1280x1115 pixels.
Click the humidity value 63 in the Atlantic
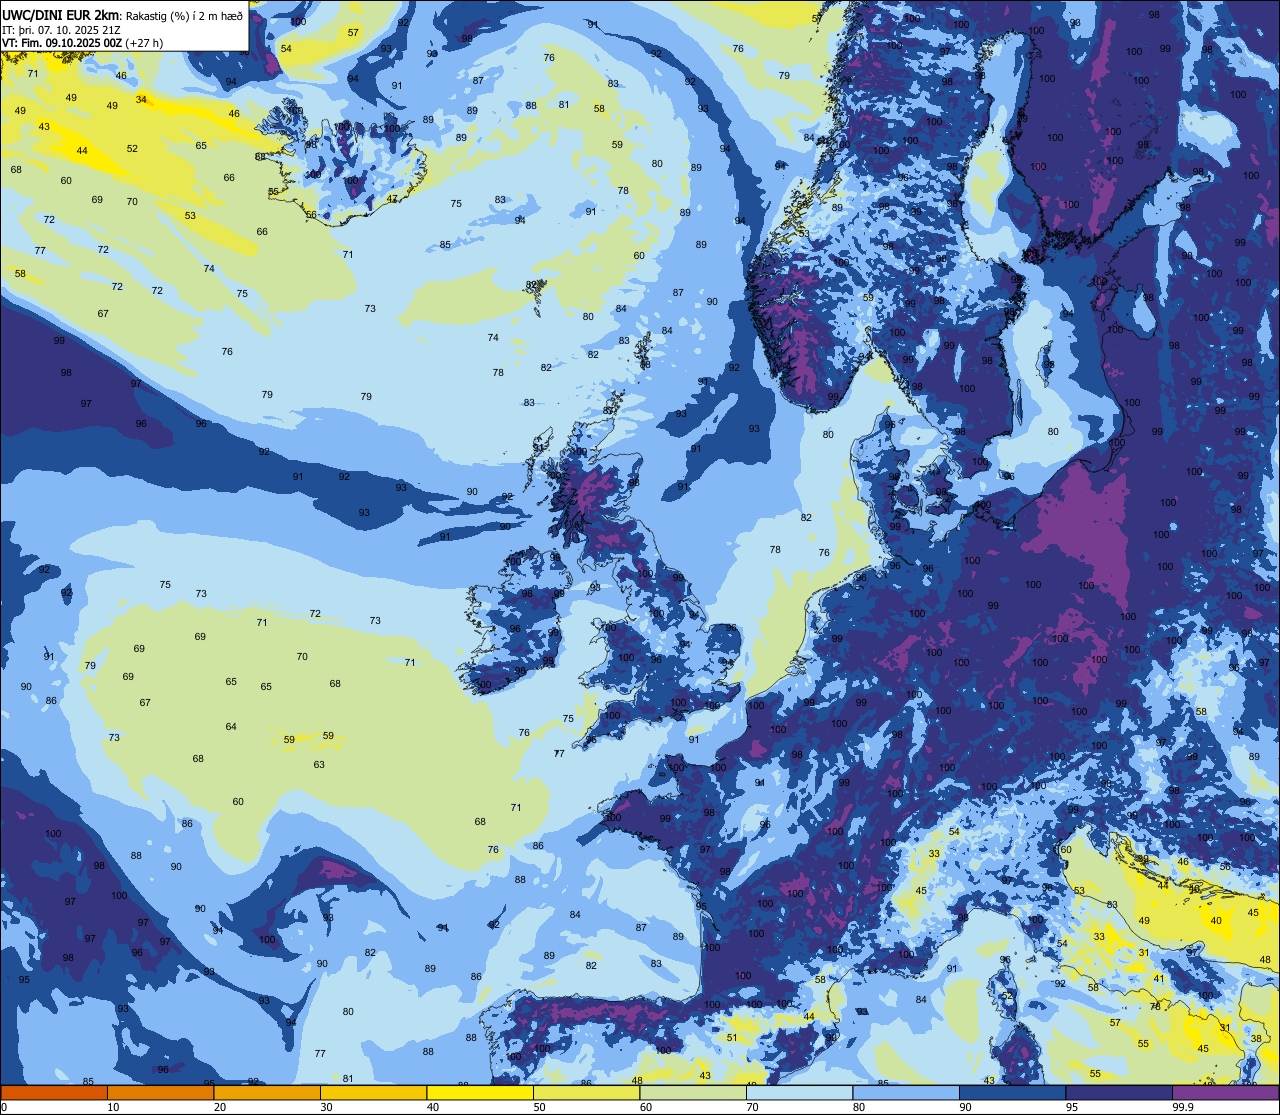point(319,765)
